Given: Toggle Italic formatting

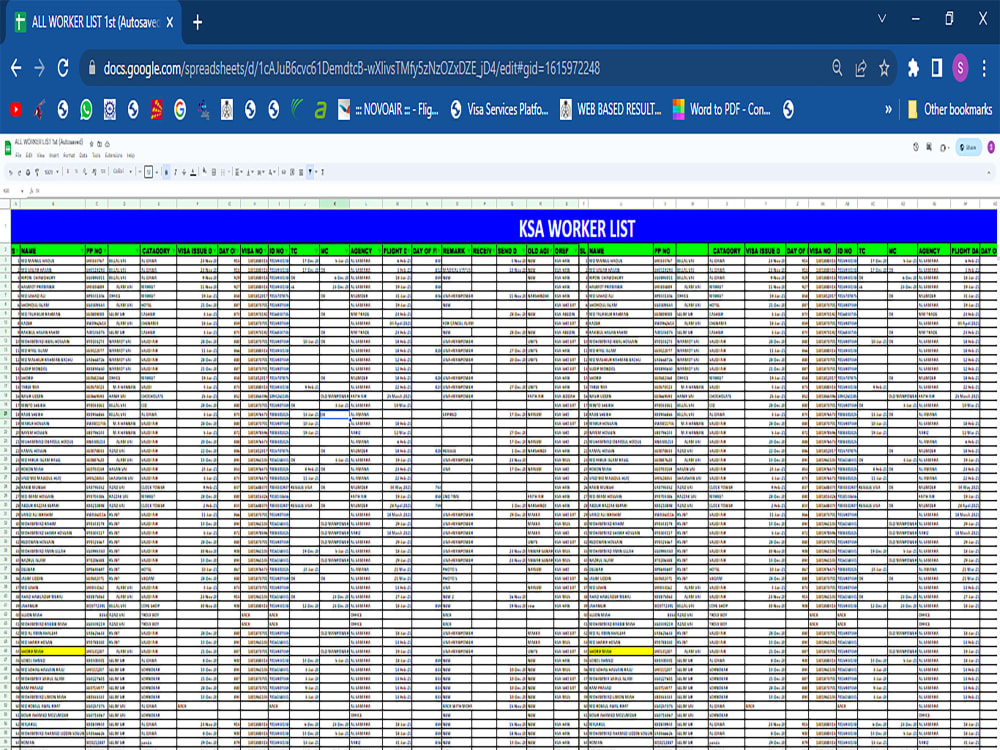Looking at the screenshot, I should tap(175, 172).
